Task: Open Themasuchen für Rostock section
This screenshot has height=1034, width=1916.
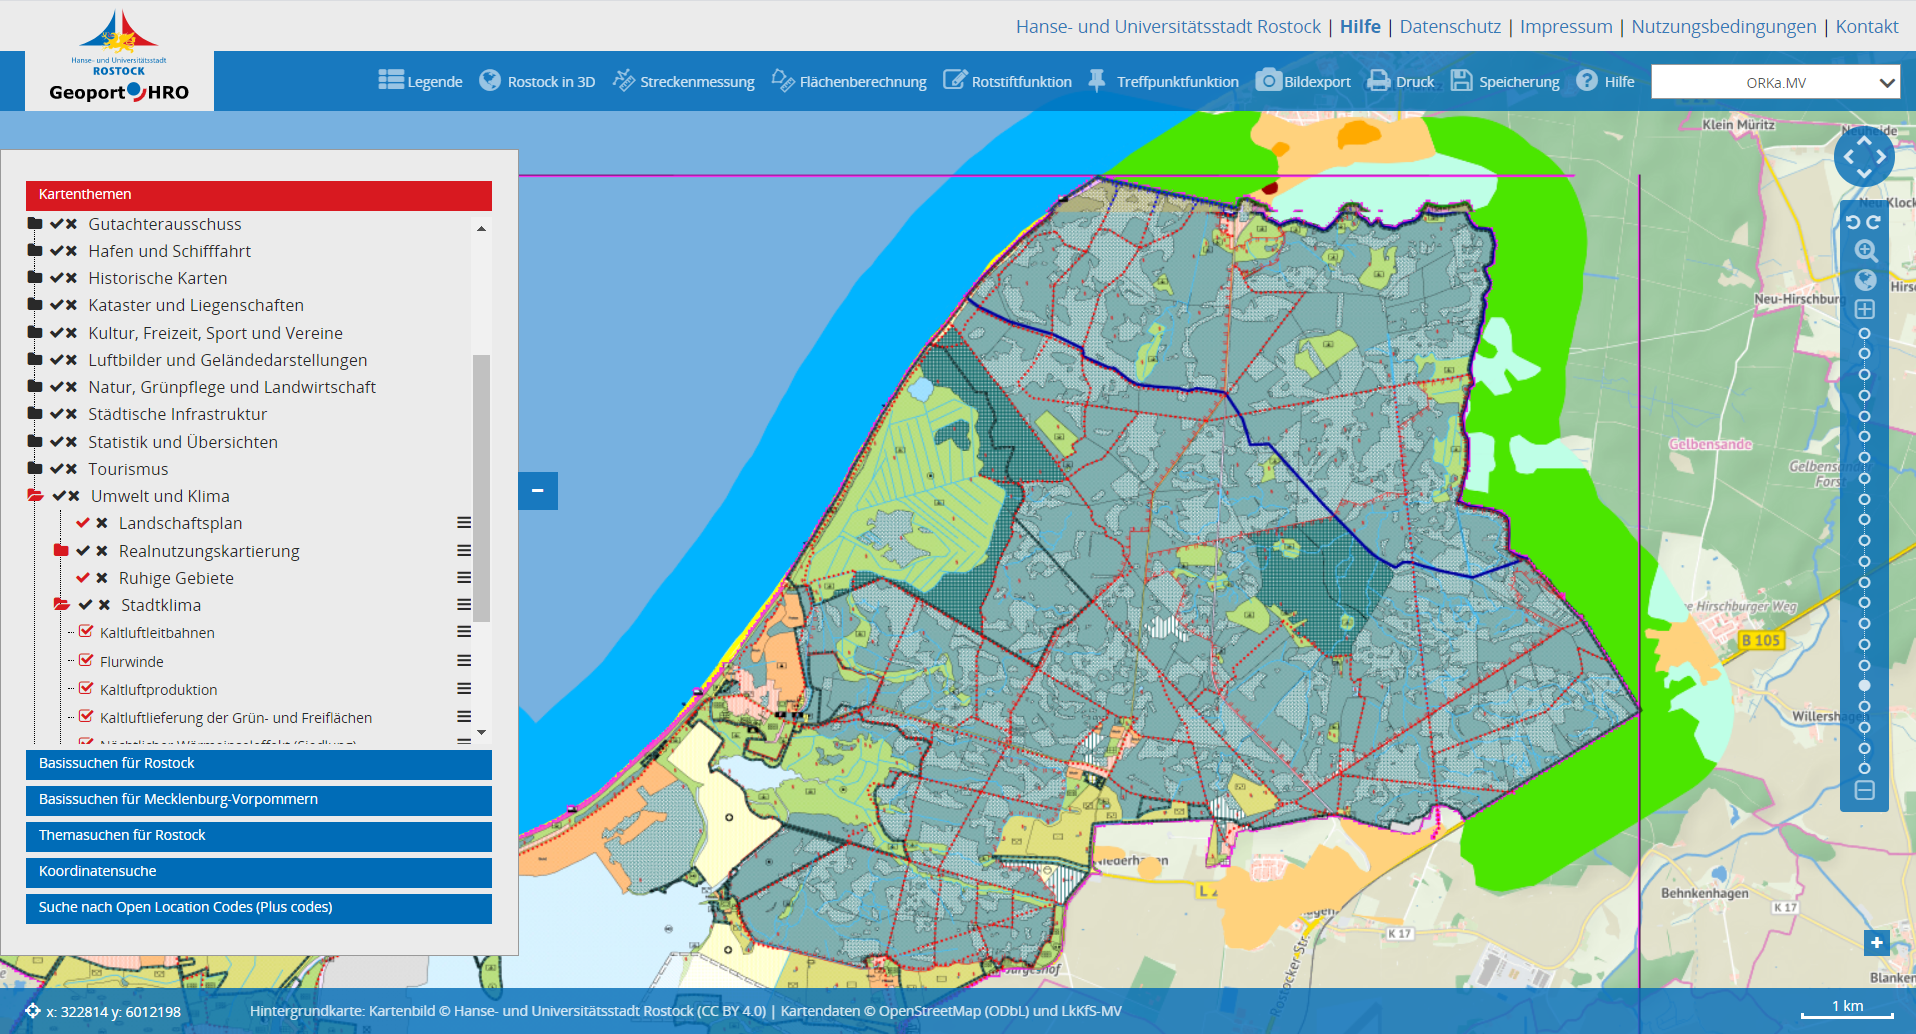Action: [x=259, y=836]
